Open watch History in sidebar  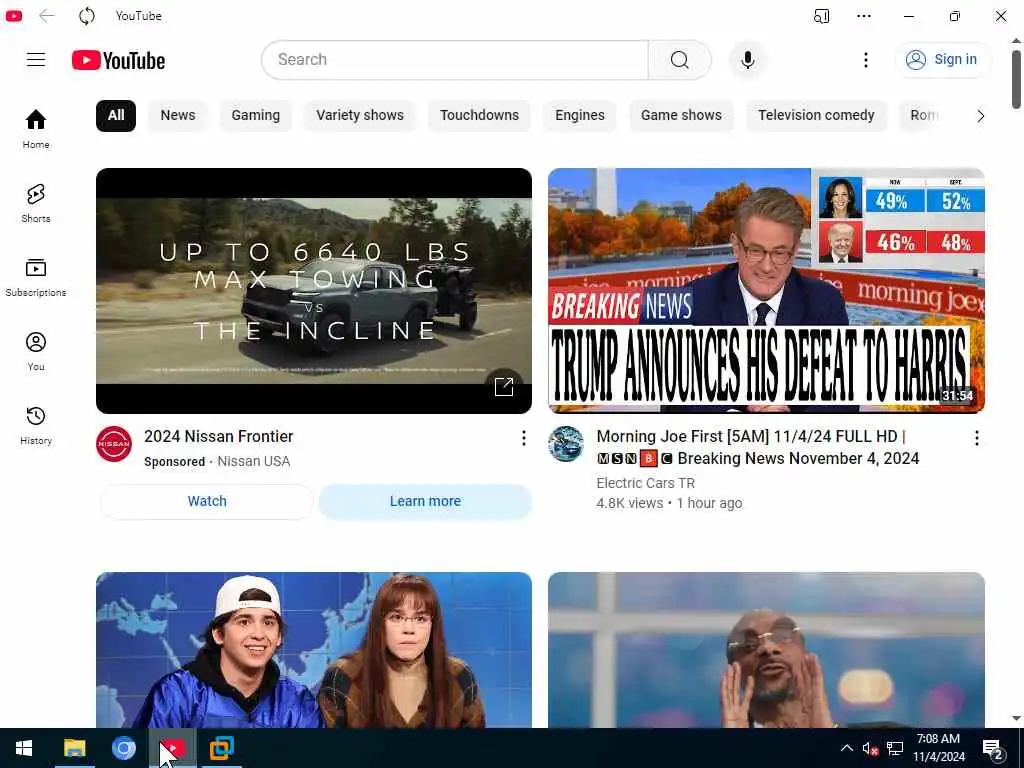[x=36, y=425]
